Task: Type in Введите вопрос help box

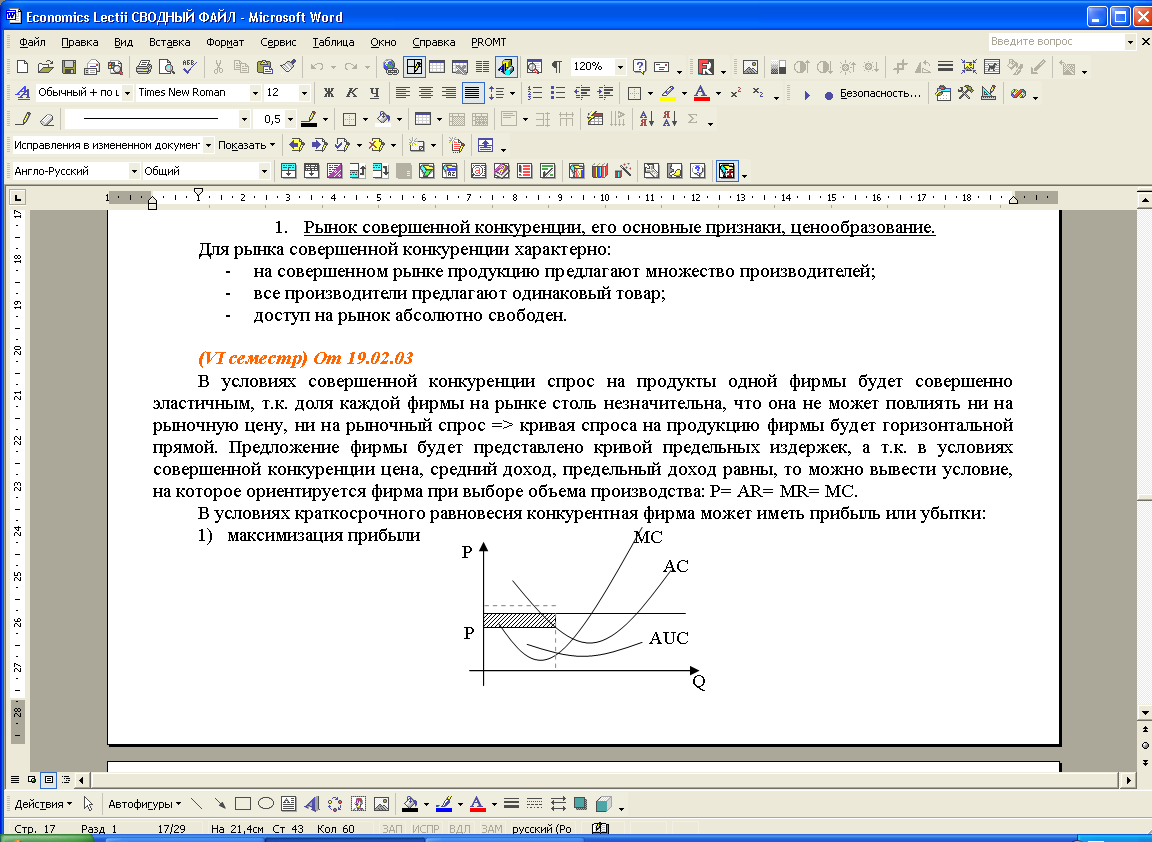Action: [1056, 42]
